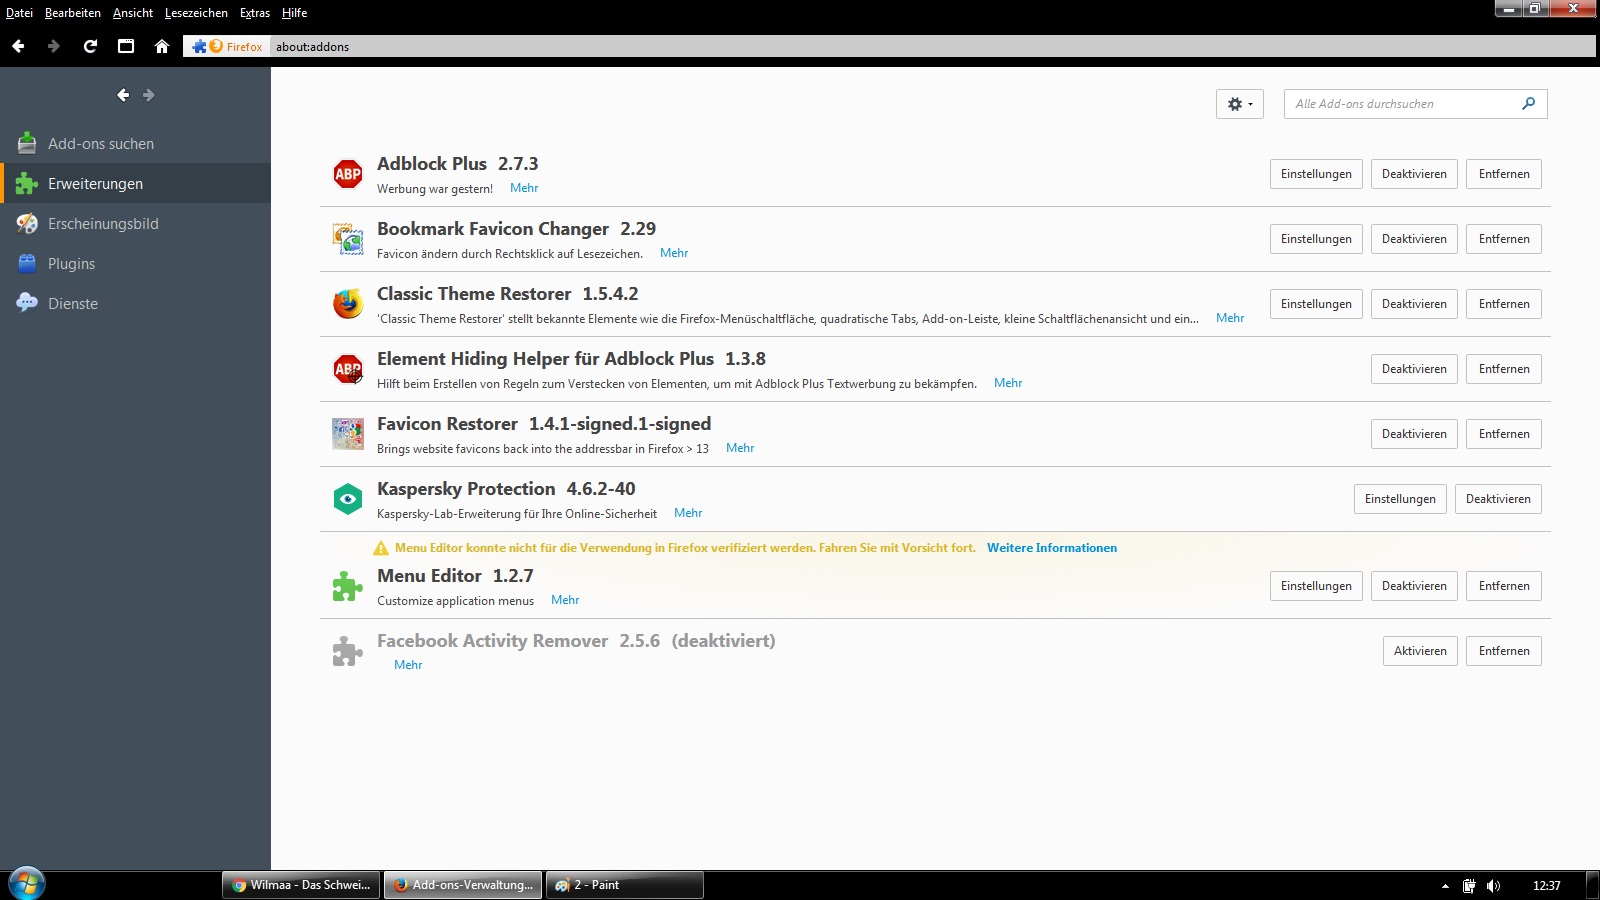The image size is (1600, 900).
Task: Click the Classic Theme Restorer Firefox icon
Action: (347, 304)
